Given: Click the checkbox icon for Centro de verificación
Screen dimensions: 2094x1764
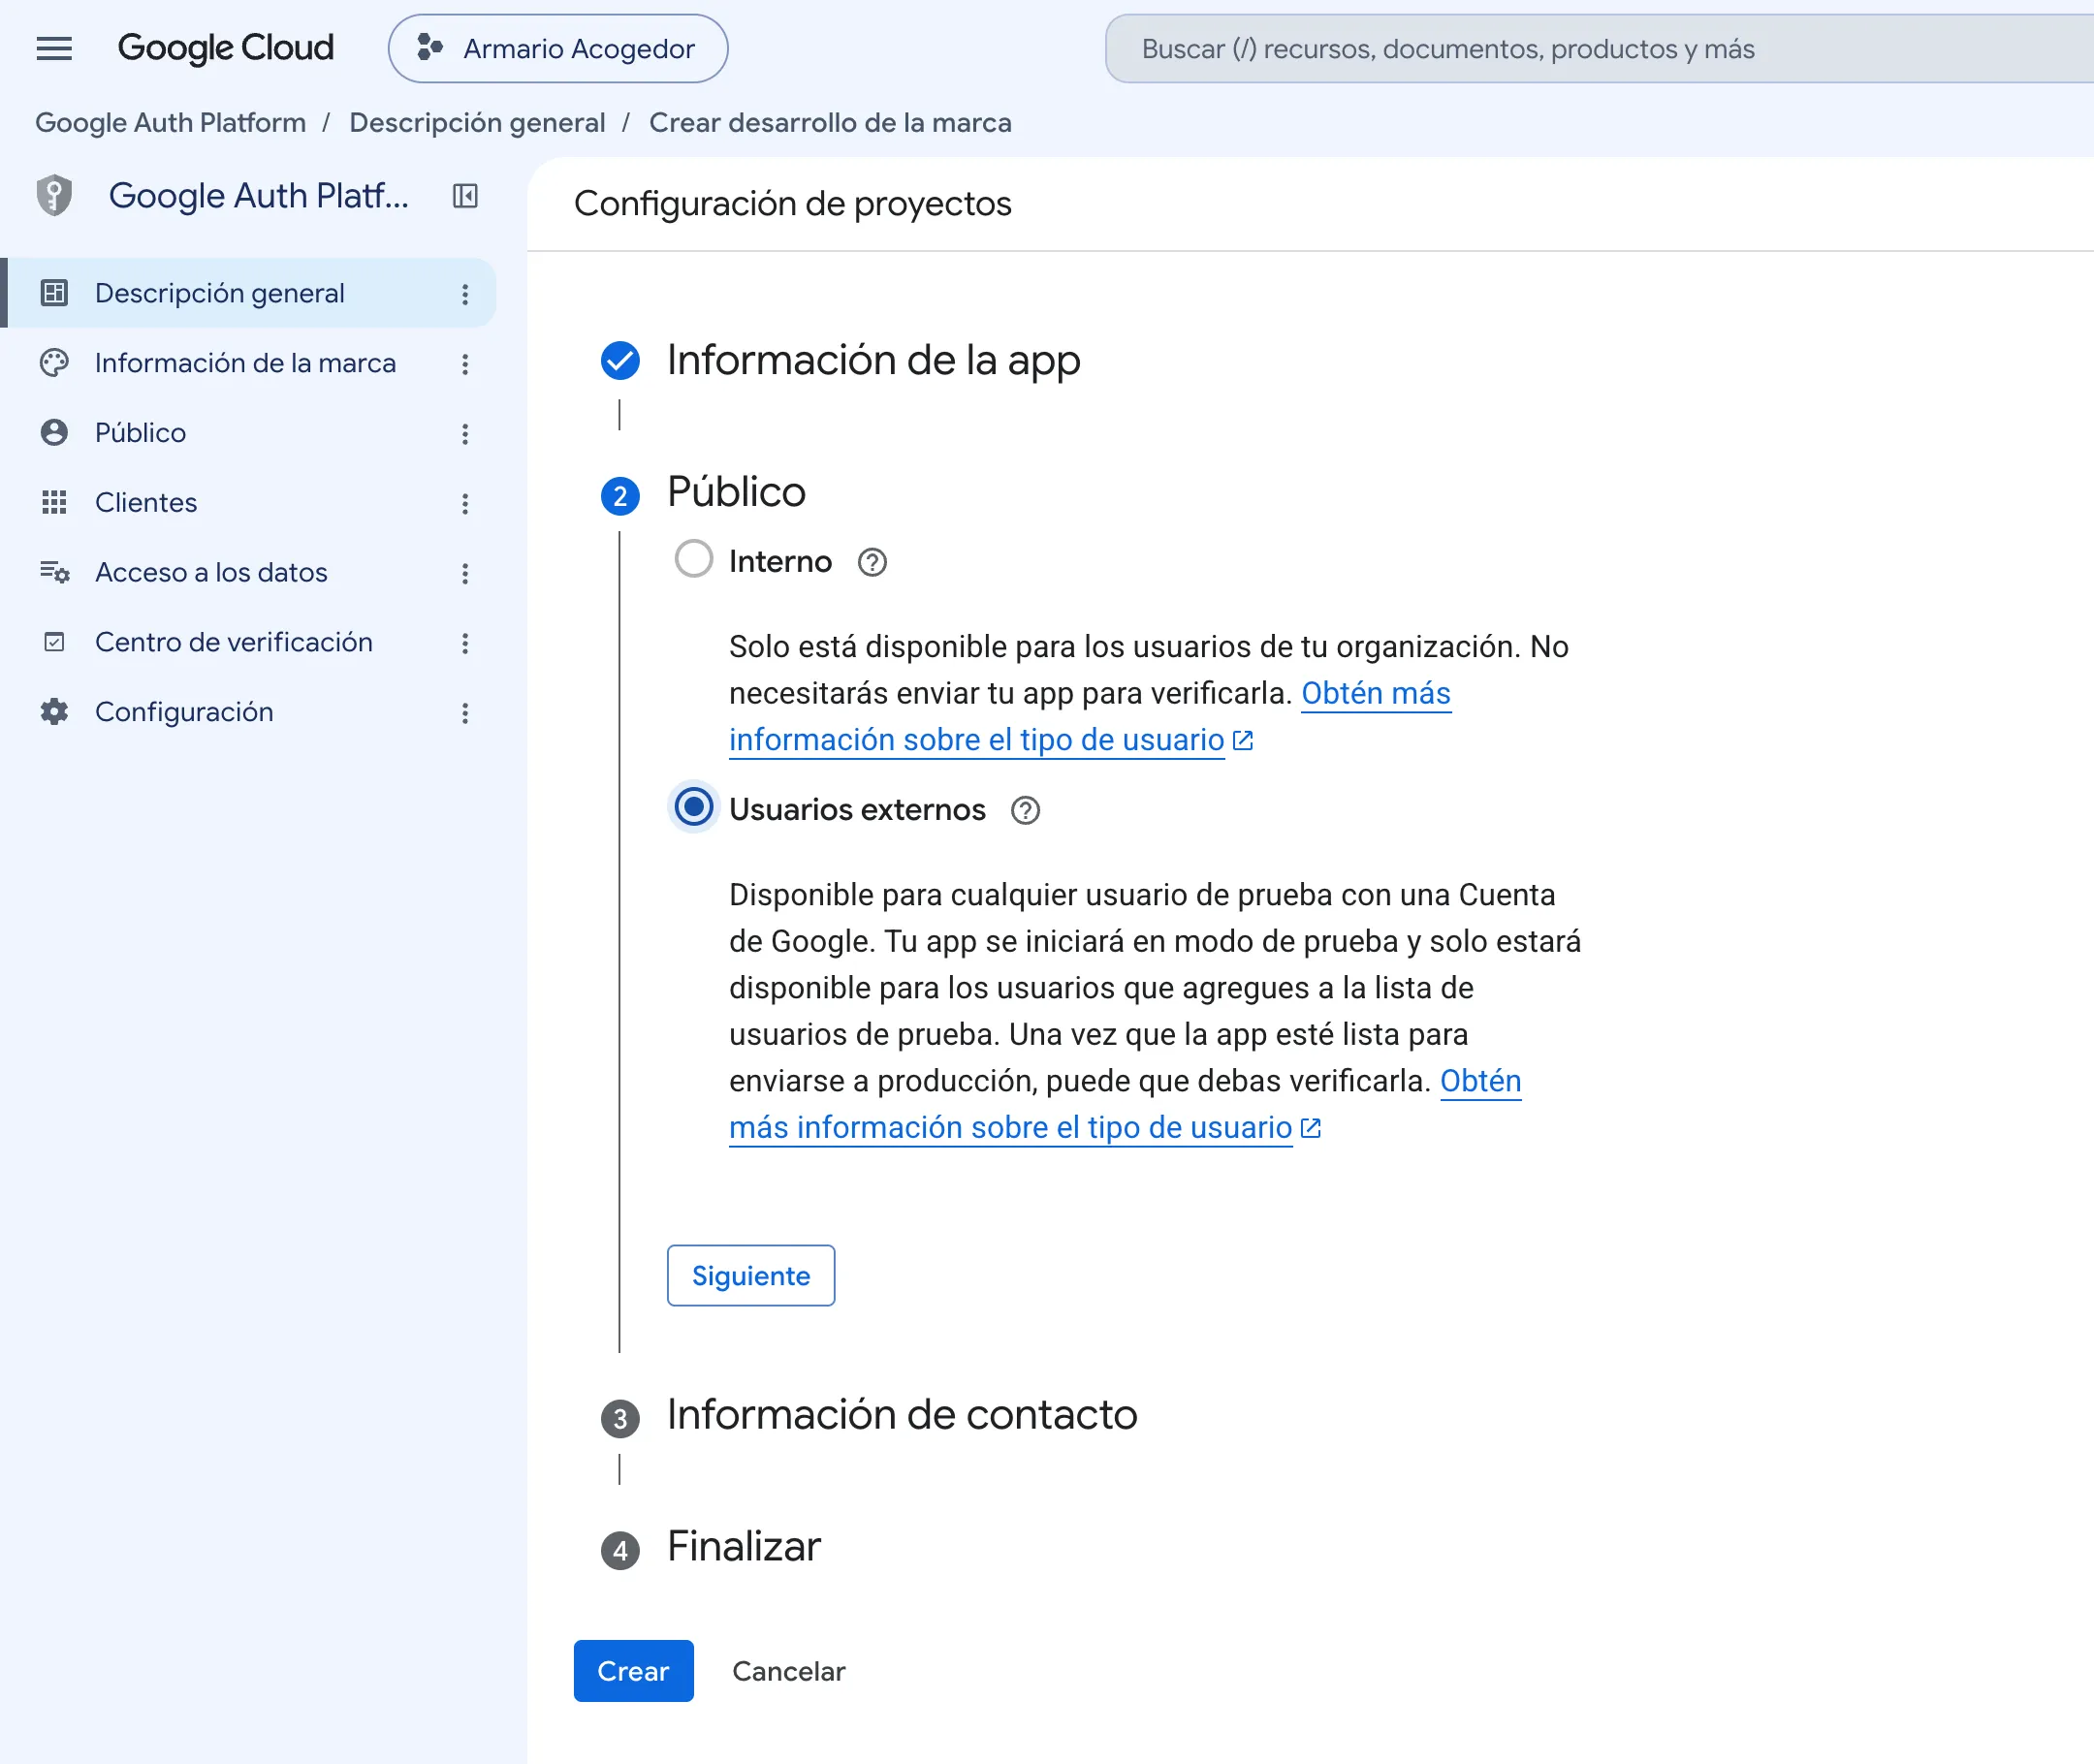Looking at the screenshot, I should click(54, 642).
